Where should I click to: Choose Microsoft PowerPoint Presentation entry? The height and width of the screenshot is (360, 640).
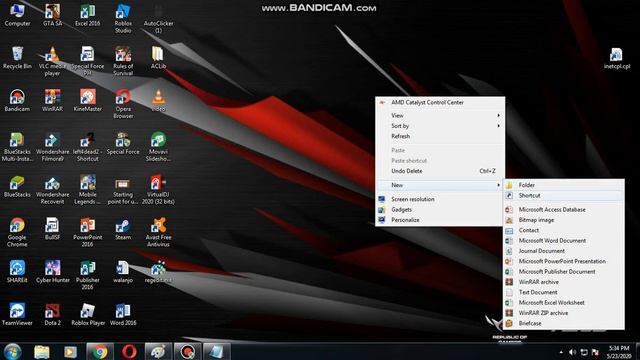coord(564,261)
